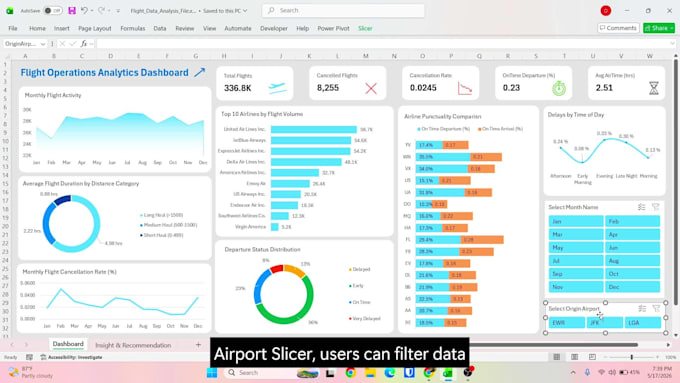Toggle multi-select in Select Month Name slicer
The height and width of the screenshot is (383, 680).
tap(642, 207)
